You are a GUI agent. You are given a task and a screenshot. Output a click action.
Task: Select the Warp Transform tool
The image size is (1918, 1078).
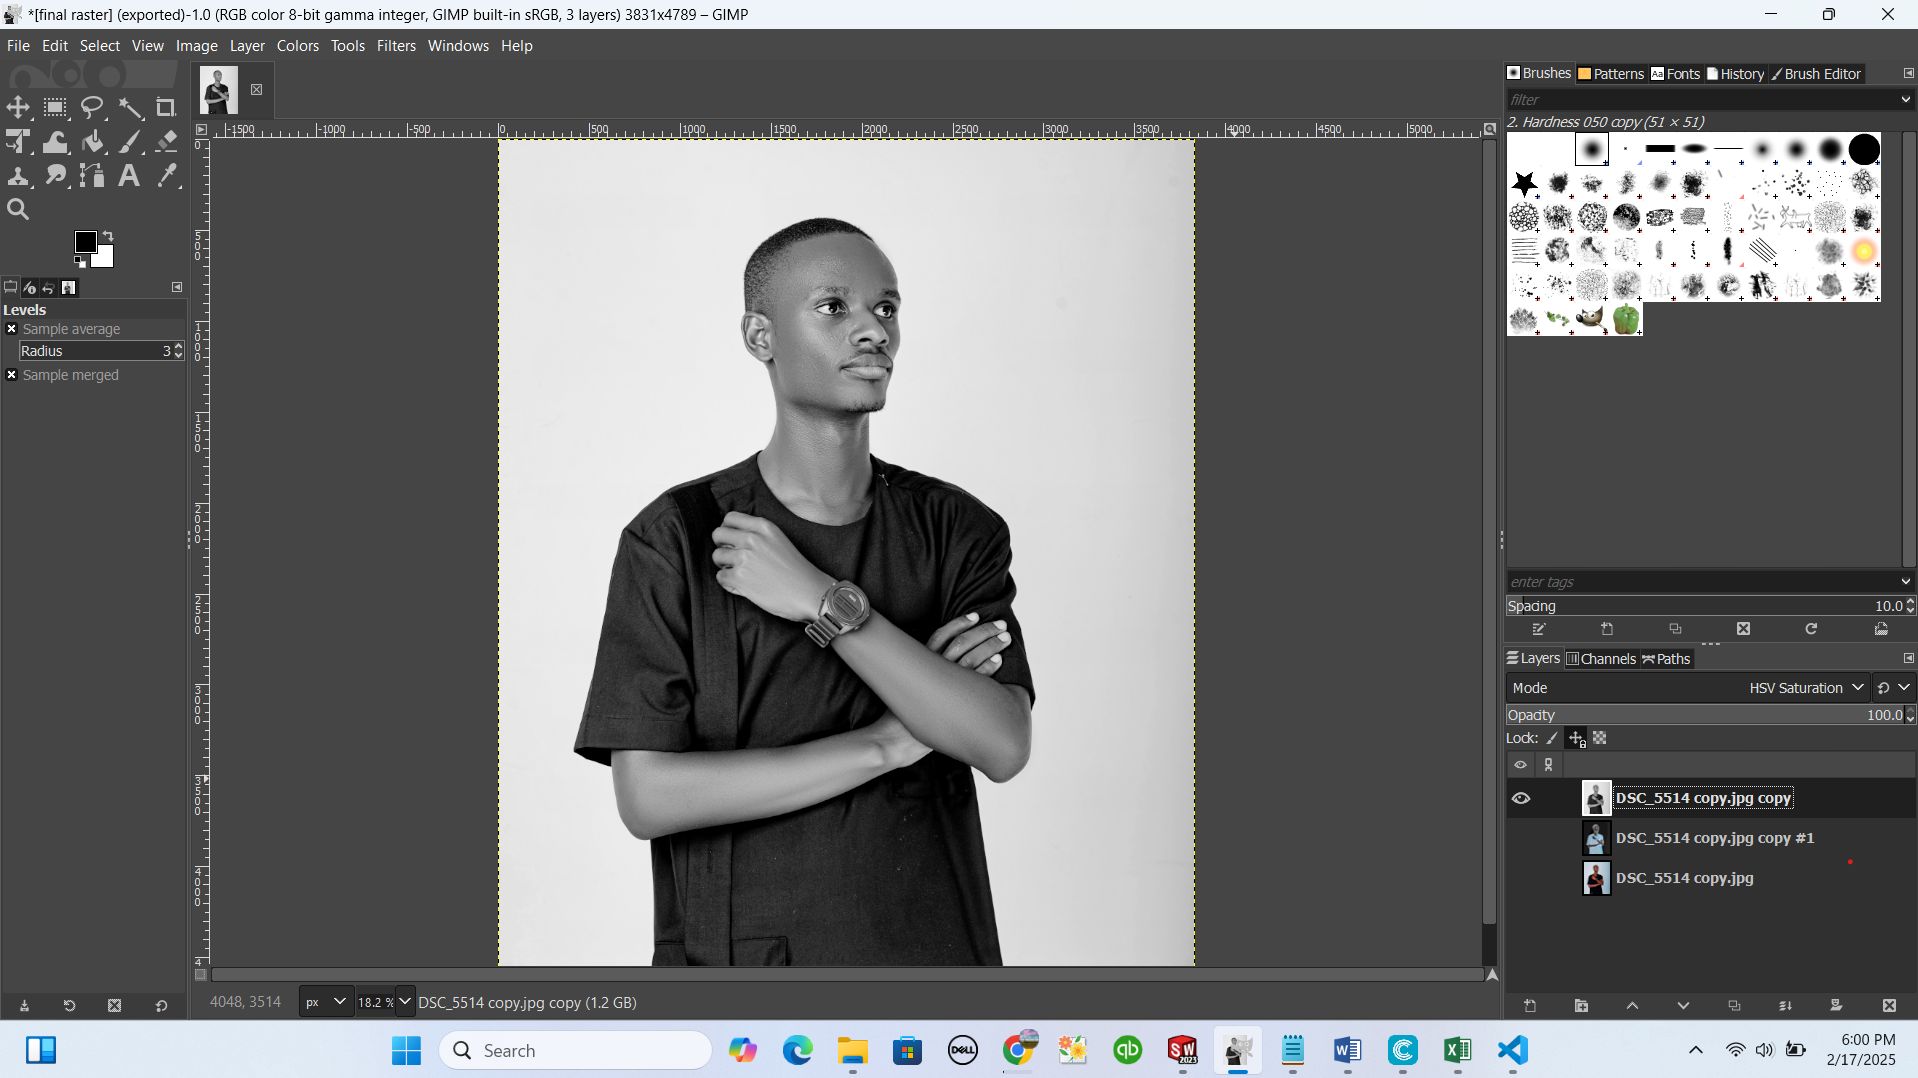(x=55, y=142)
